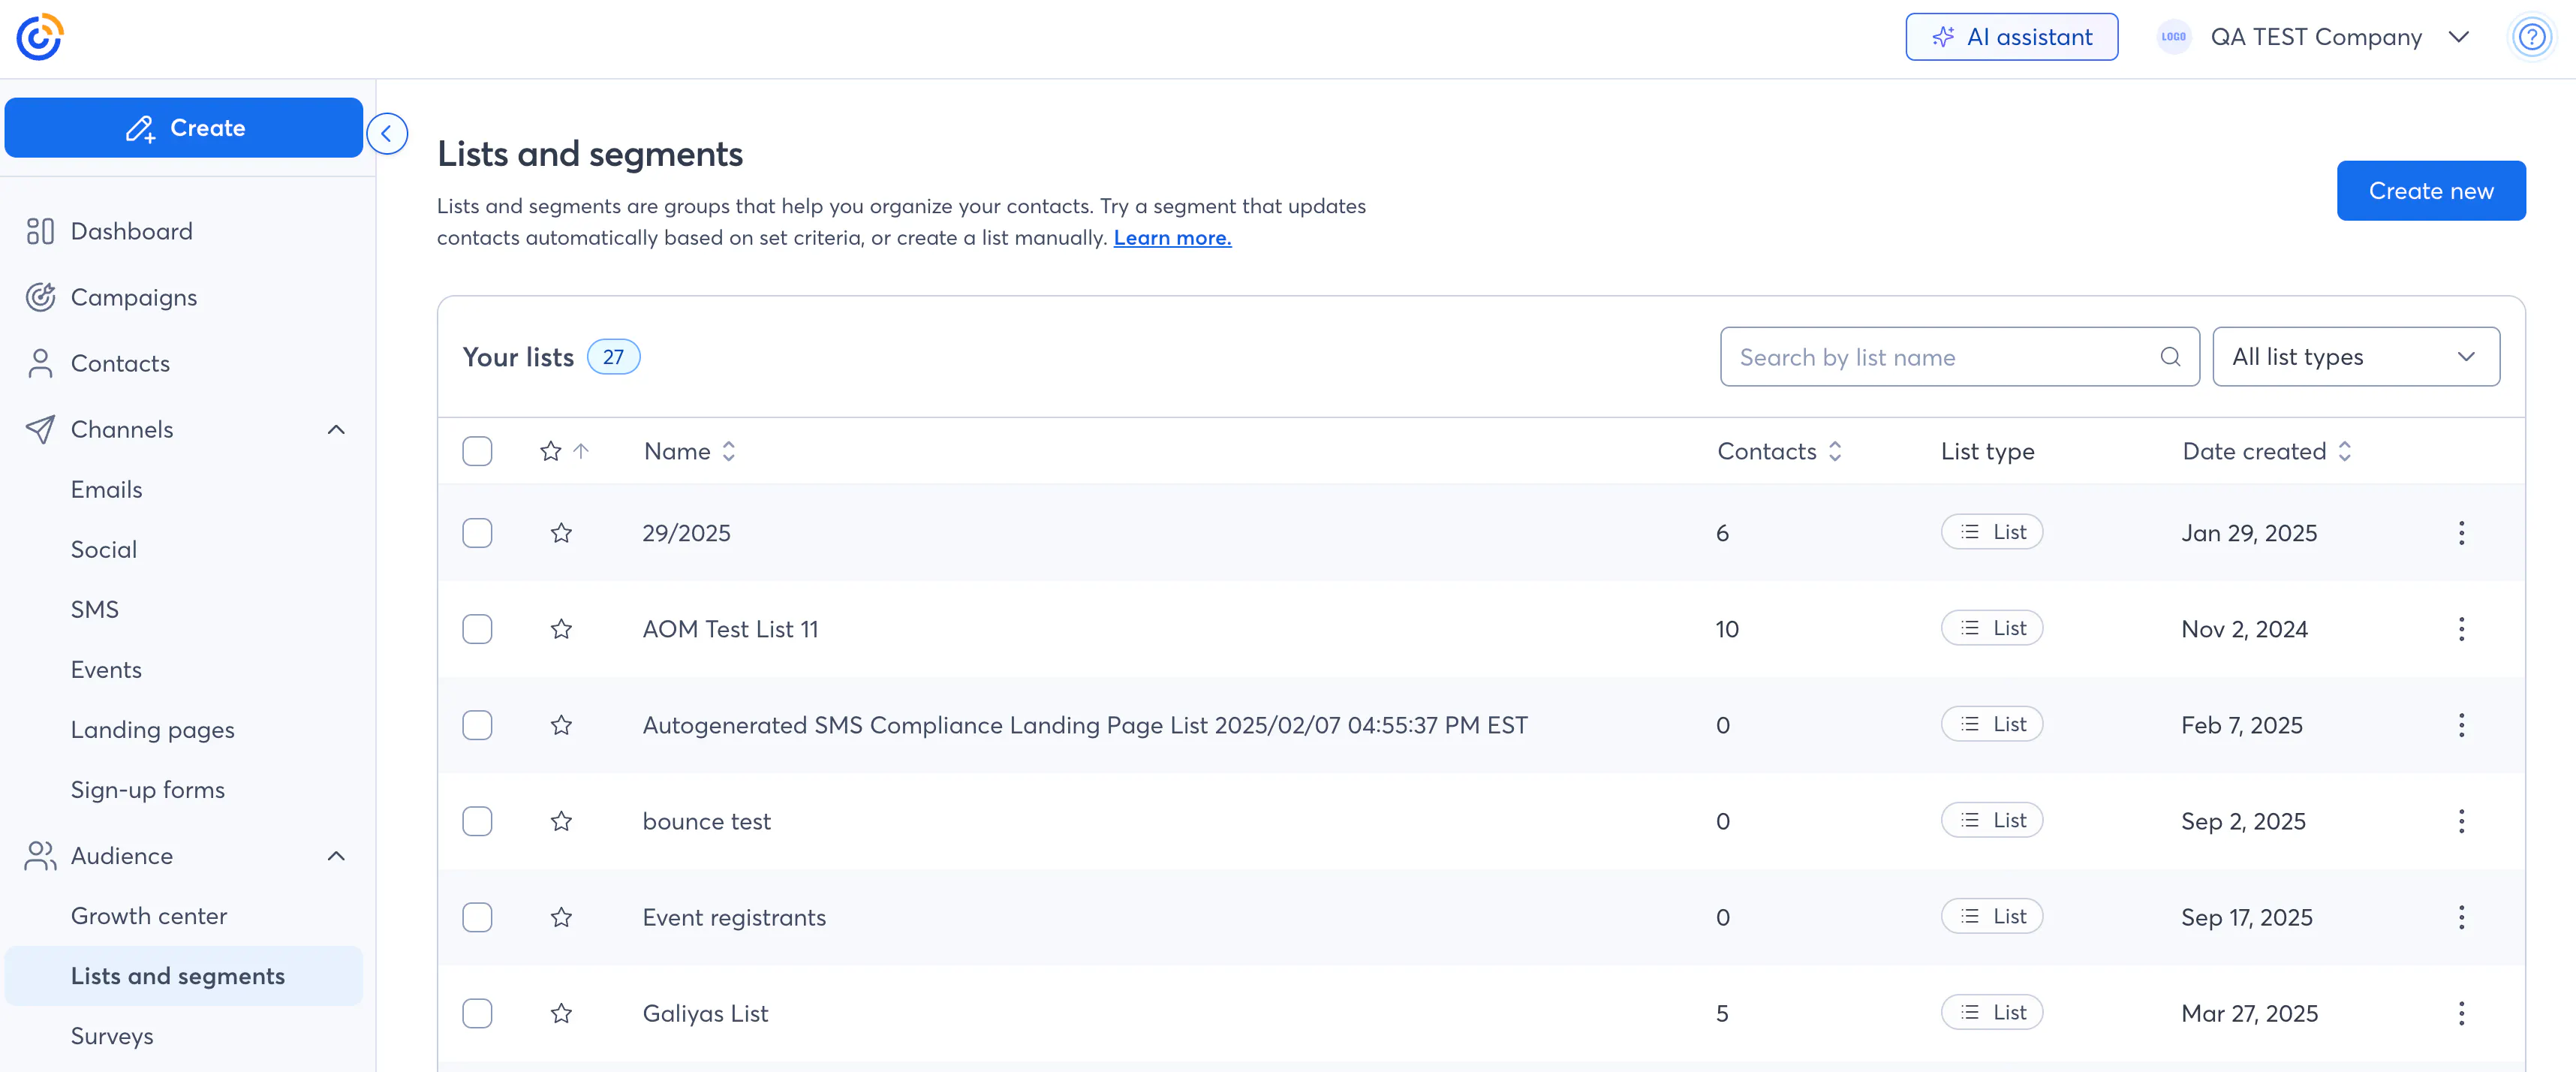Screen dimensions: 2576x1072
Task: Click the search magnifier icon
Action: (x=2169, y=357)
